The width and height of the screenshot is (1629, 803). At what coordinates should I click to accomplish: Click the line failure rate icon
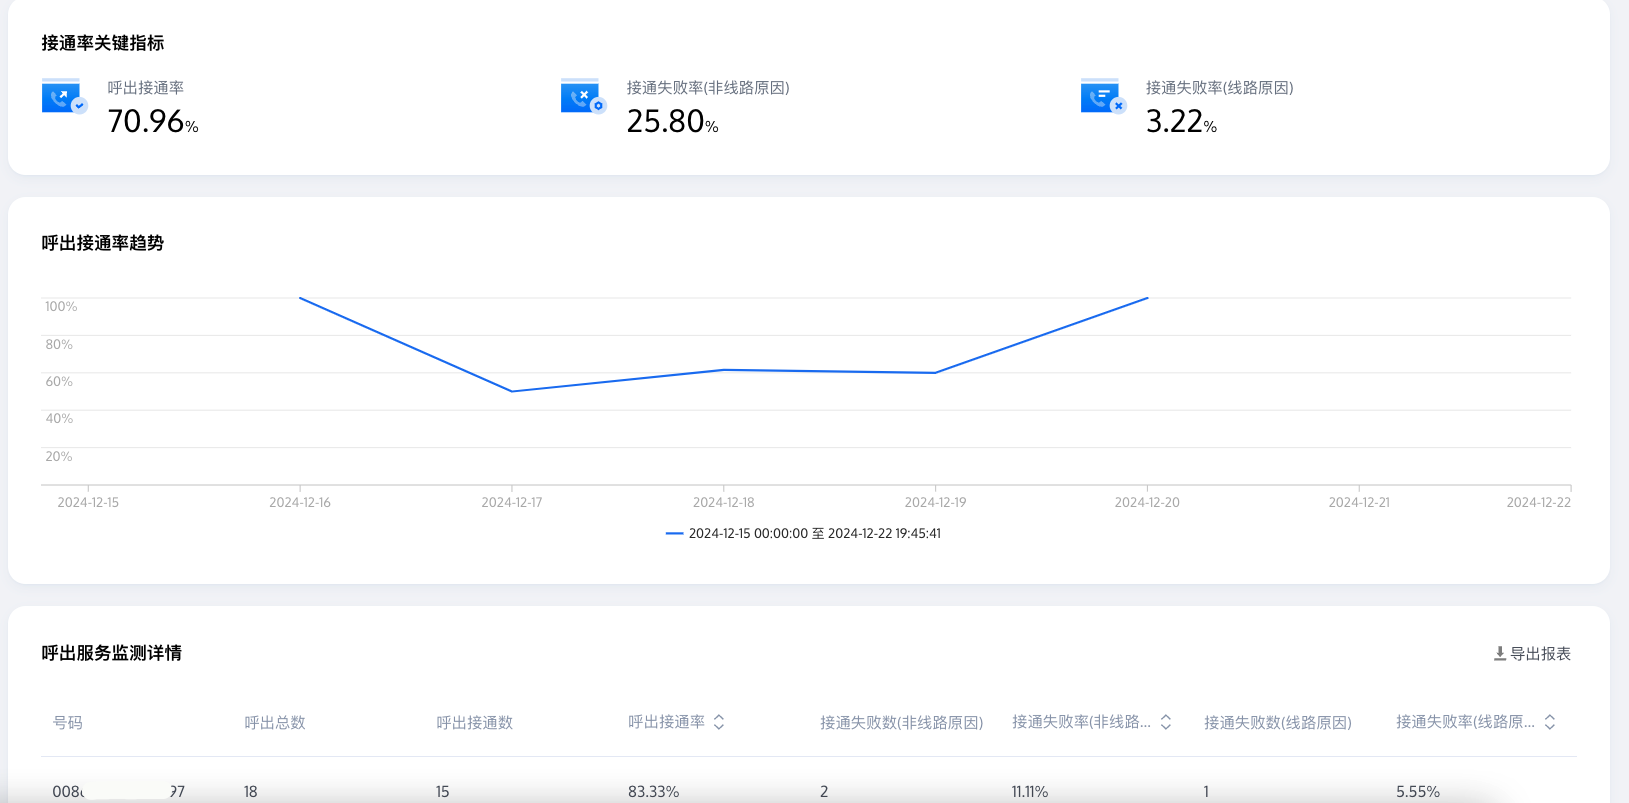click(x=1102, y=96)
